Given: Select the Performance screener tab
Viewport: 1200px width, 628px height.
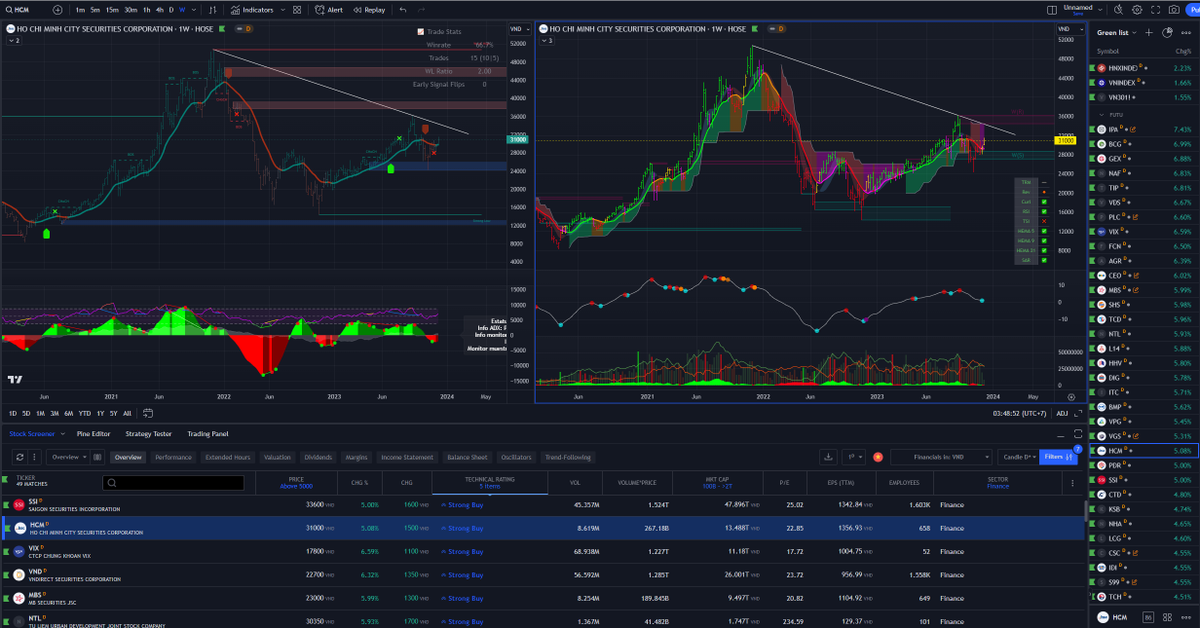Looking at the screenshot, I should (173, 457).
